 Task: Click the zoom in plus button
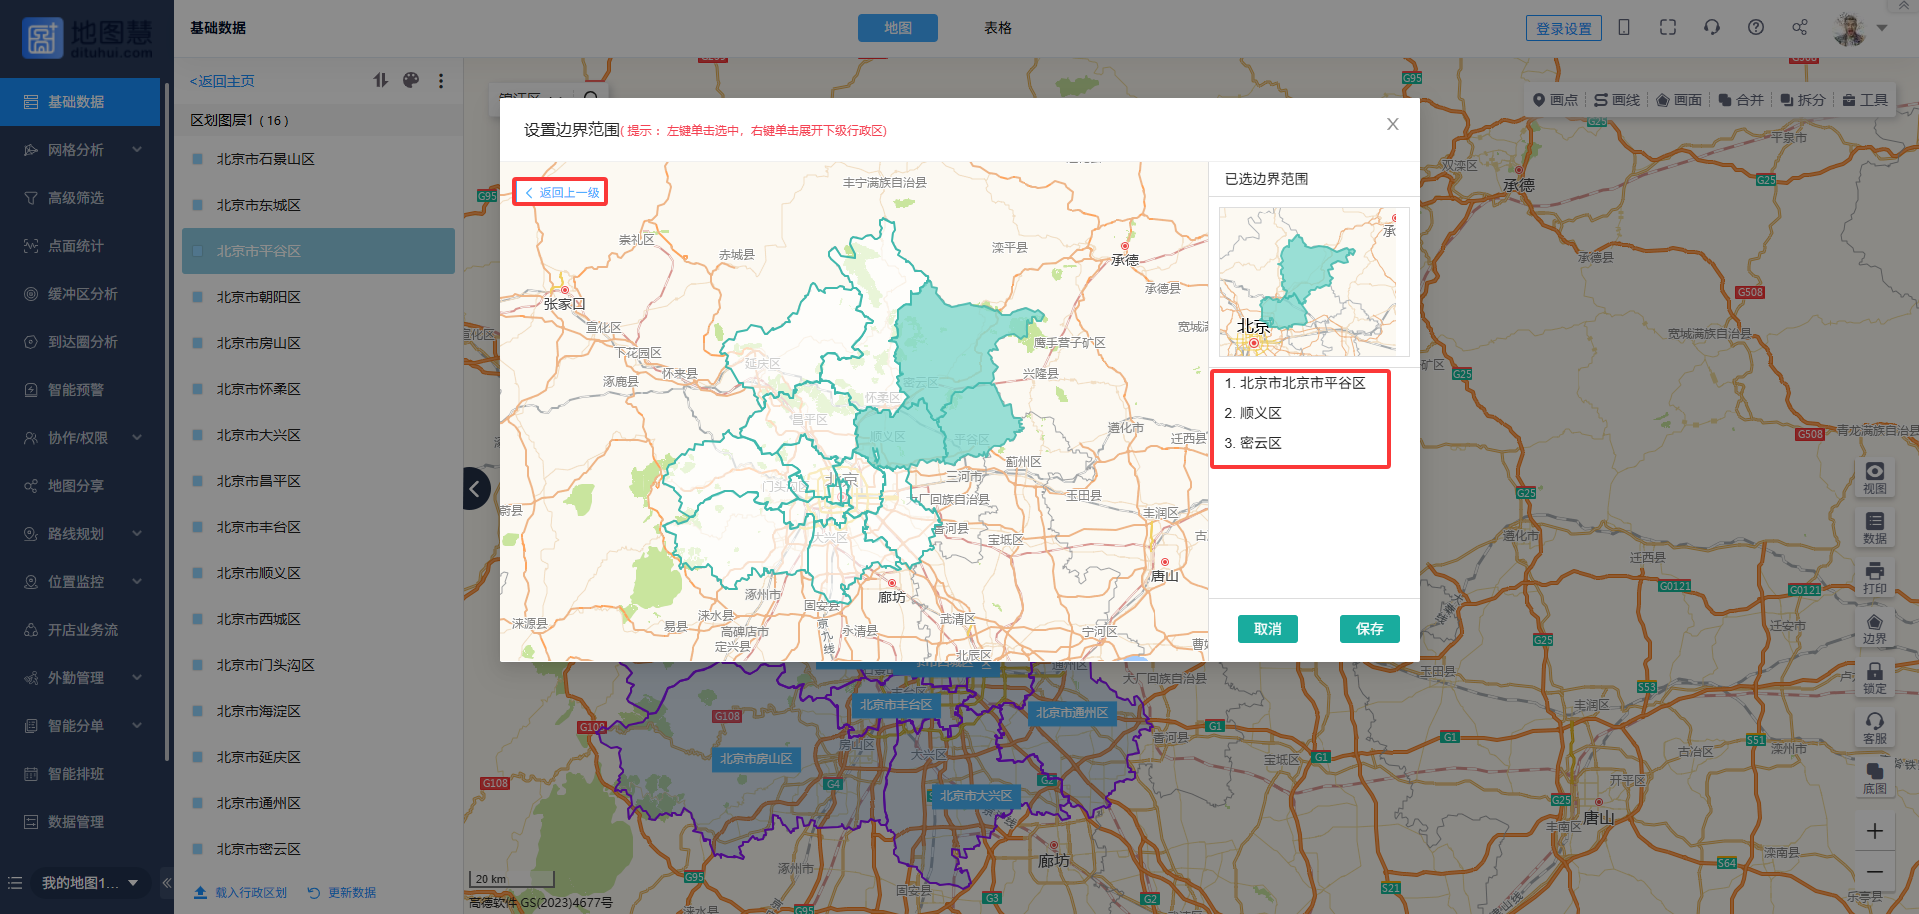pyautogui.click(x=1874, y=831)
